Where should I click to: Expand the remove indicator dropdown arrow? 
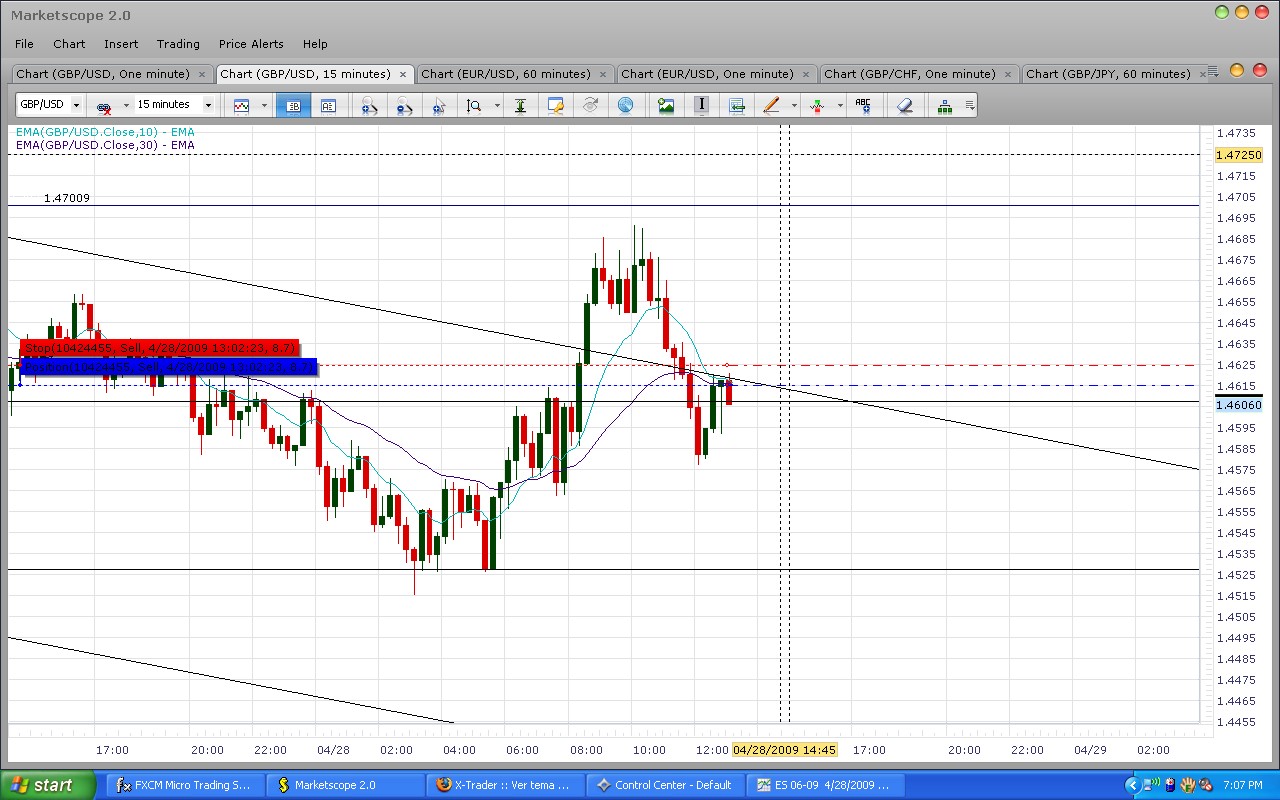click(126, 105)
